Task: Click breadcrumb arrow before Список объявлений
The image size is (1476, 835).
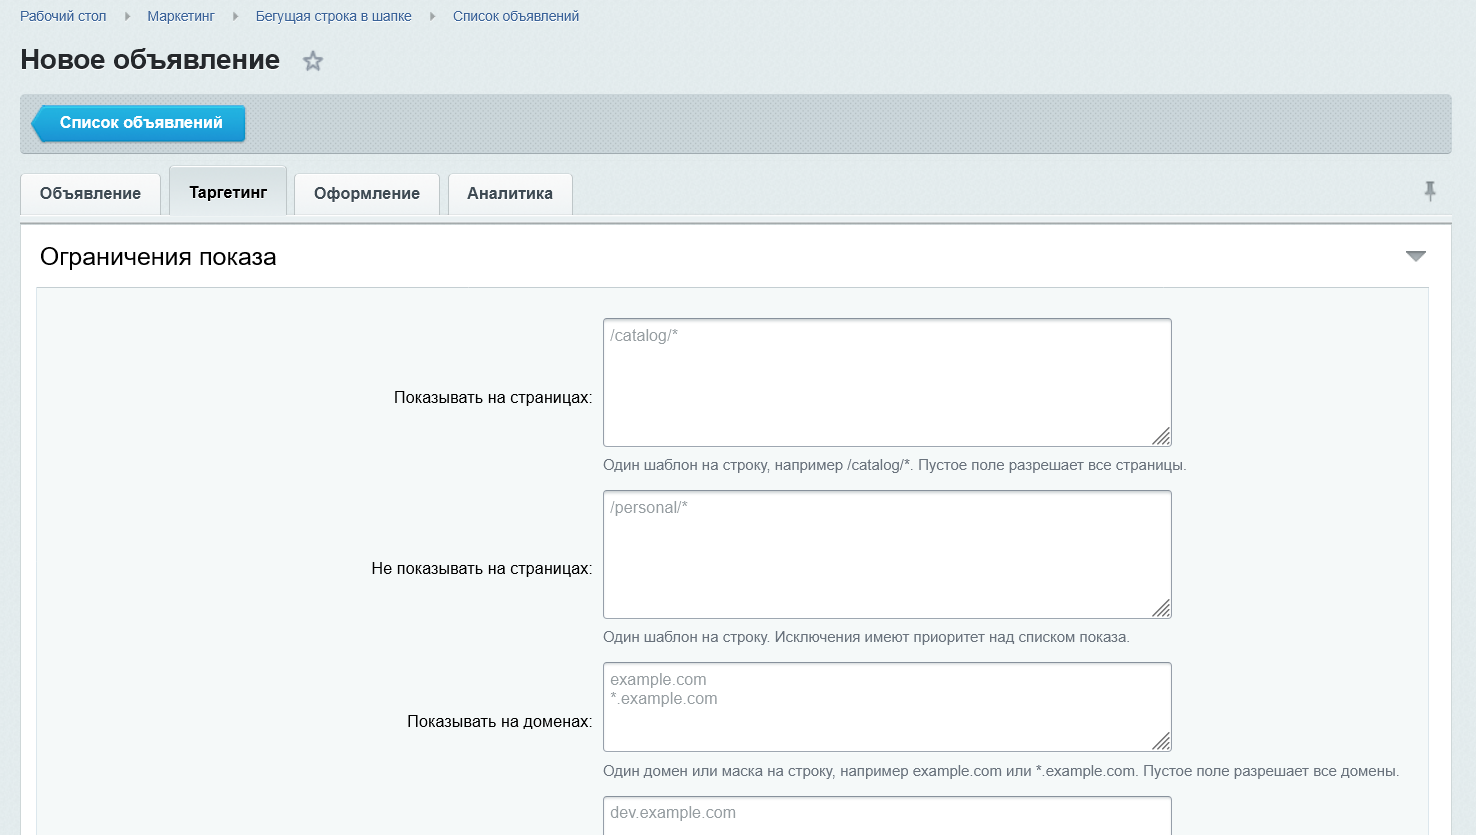Action: (432, 16)
